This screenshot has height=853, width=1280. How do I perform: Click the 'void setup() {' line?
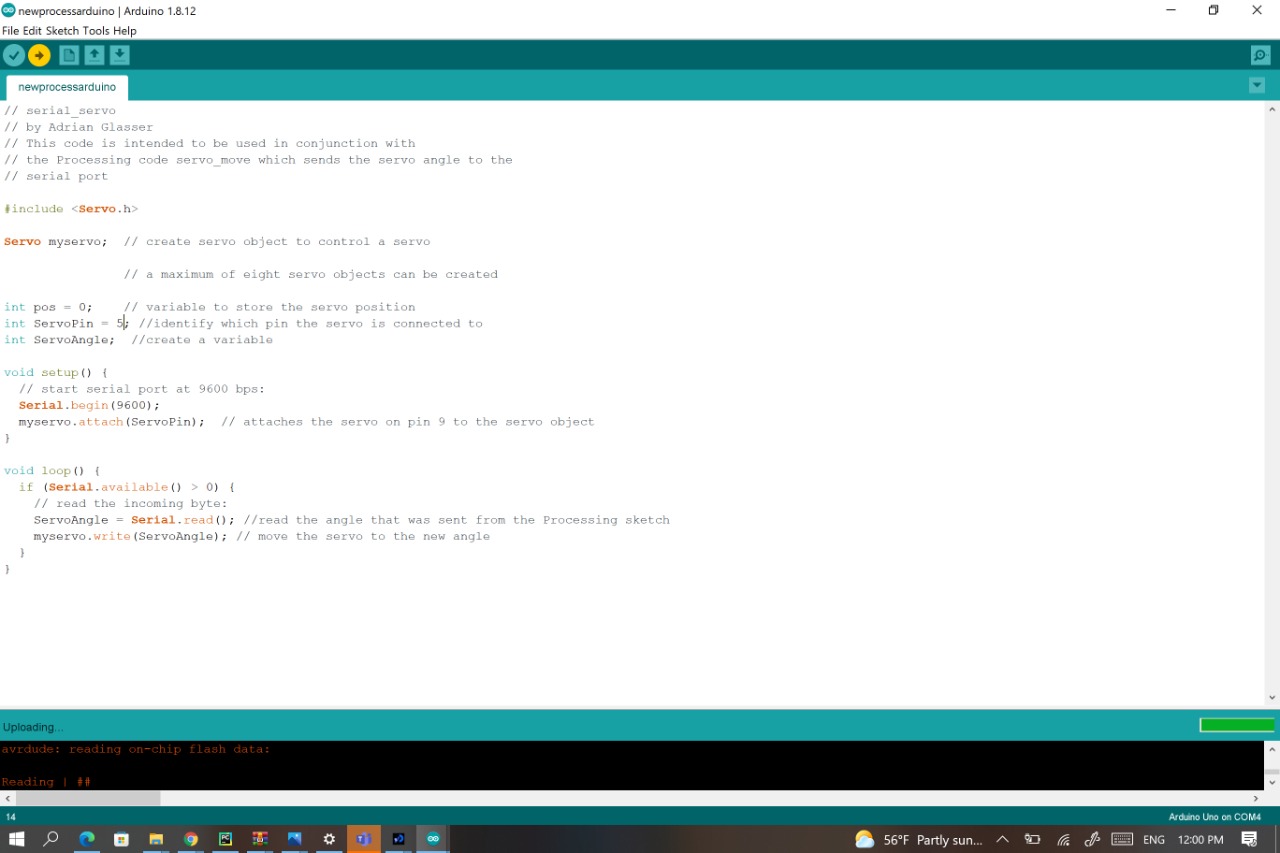pyautogui.click(x=56, y=373)
